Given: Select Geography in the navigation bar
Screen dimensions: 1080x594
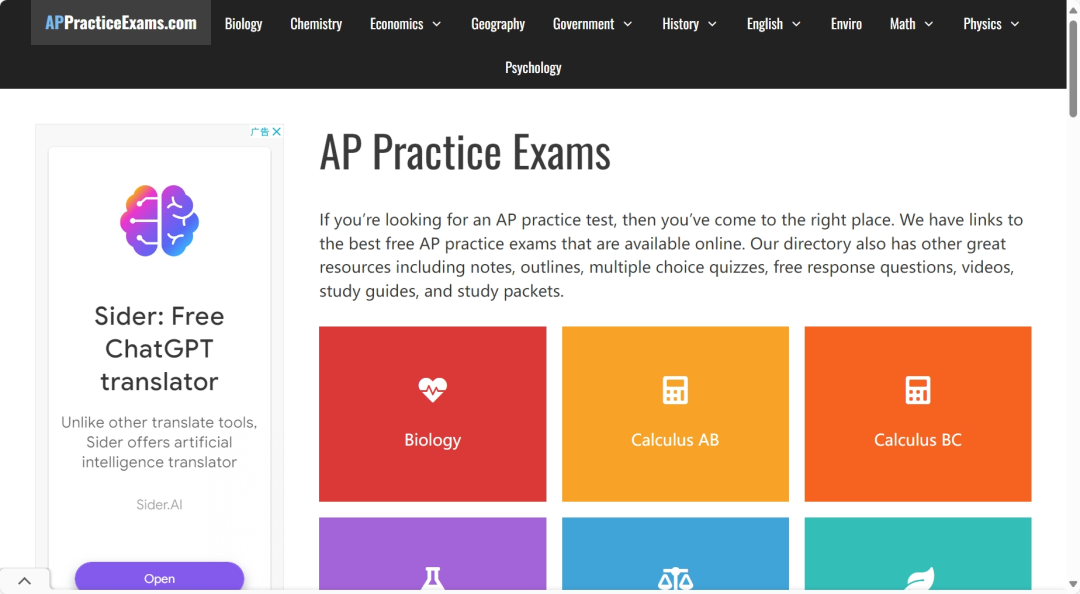Looking at the screenshot, I should coord(498,24).
